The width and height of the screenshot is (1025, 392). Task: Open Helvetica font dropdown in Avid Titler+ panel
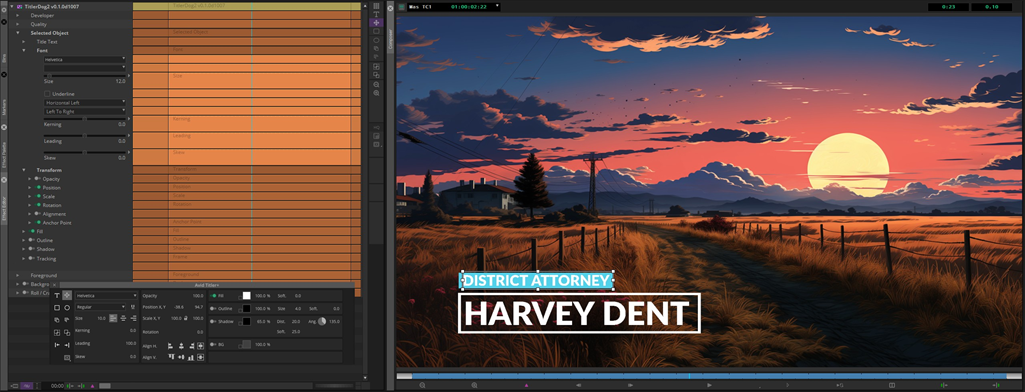click(106, 296)
